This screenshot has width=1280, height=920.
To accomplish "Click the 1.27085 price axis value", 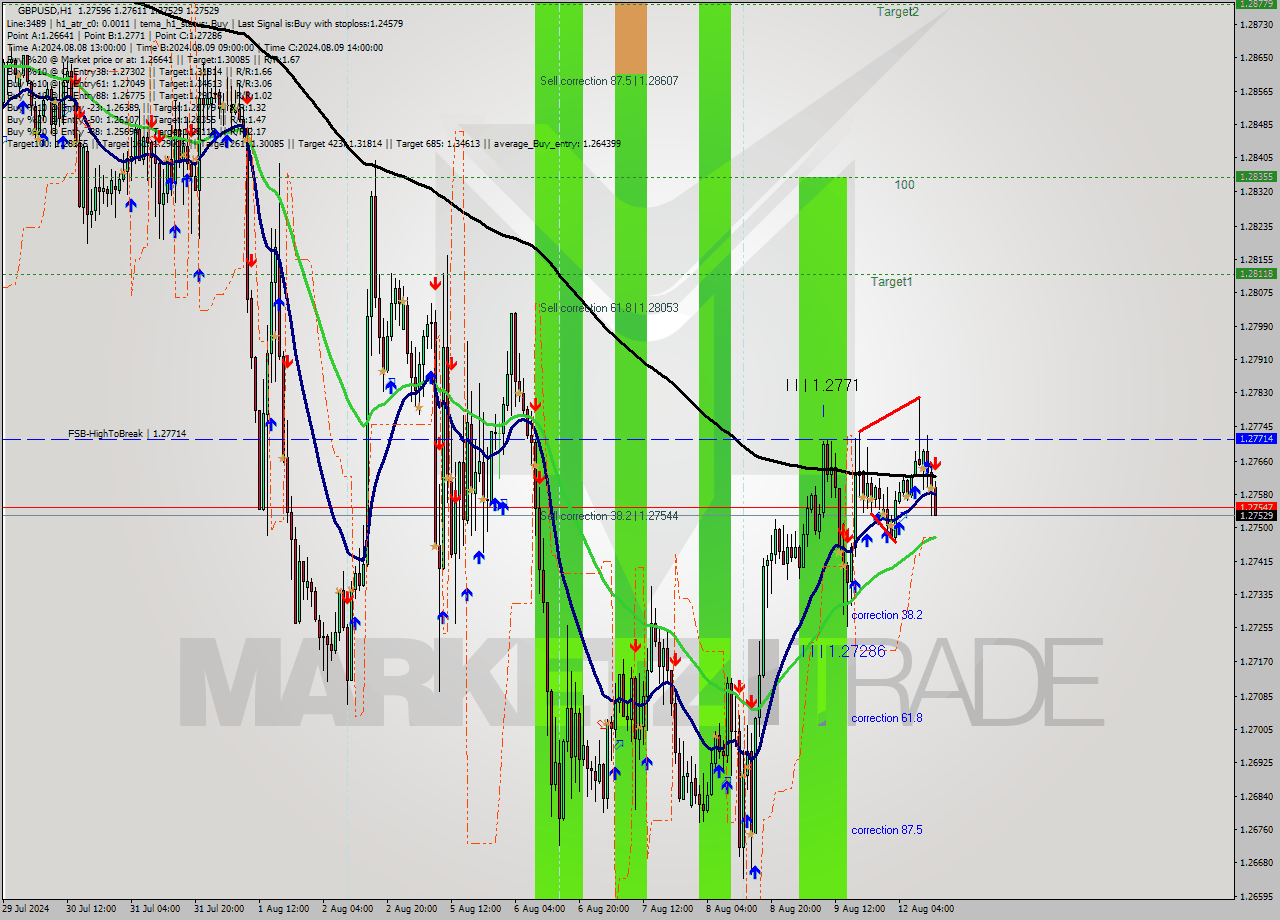I will coord(1256,696).
